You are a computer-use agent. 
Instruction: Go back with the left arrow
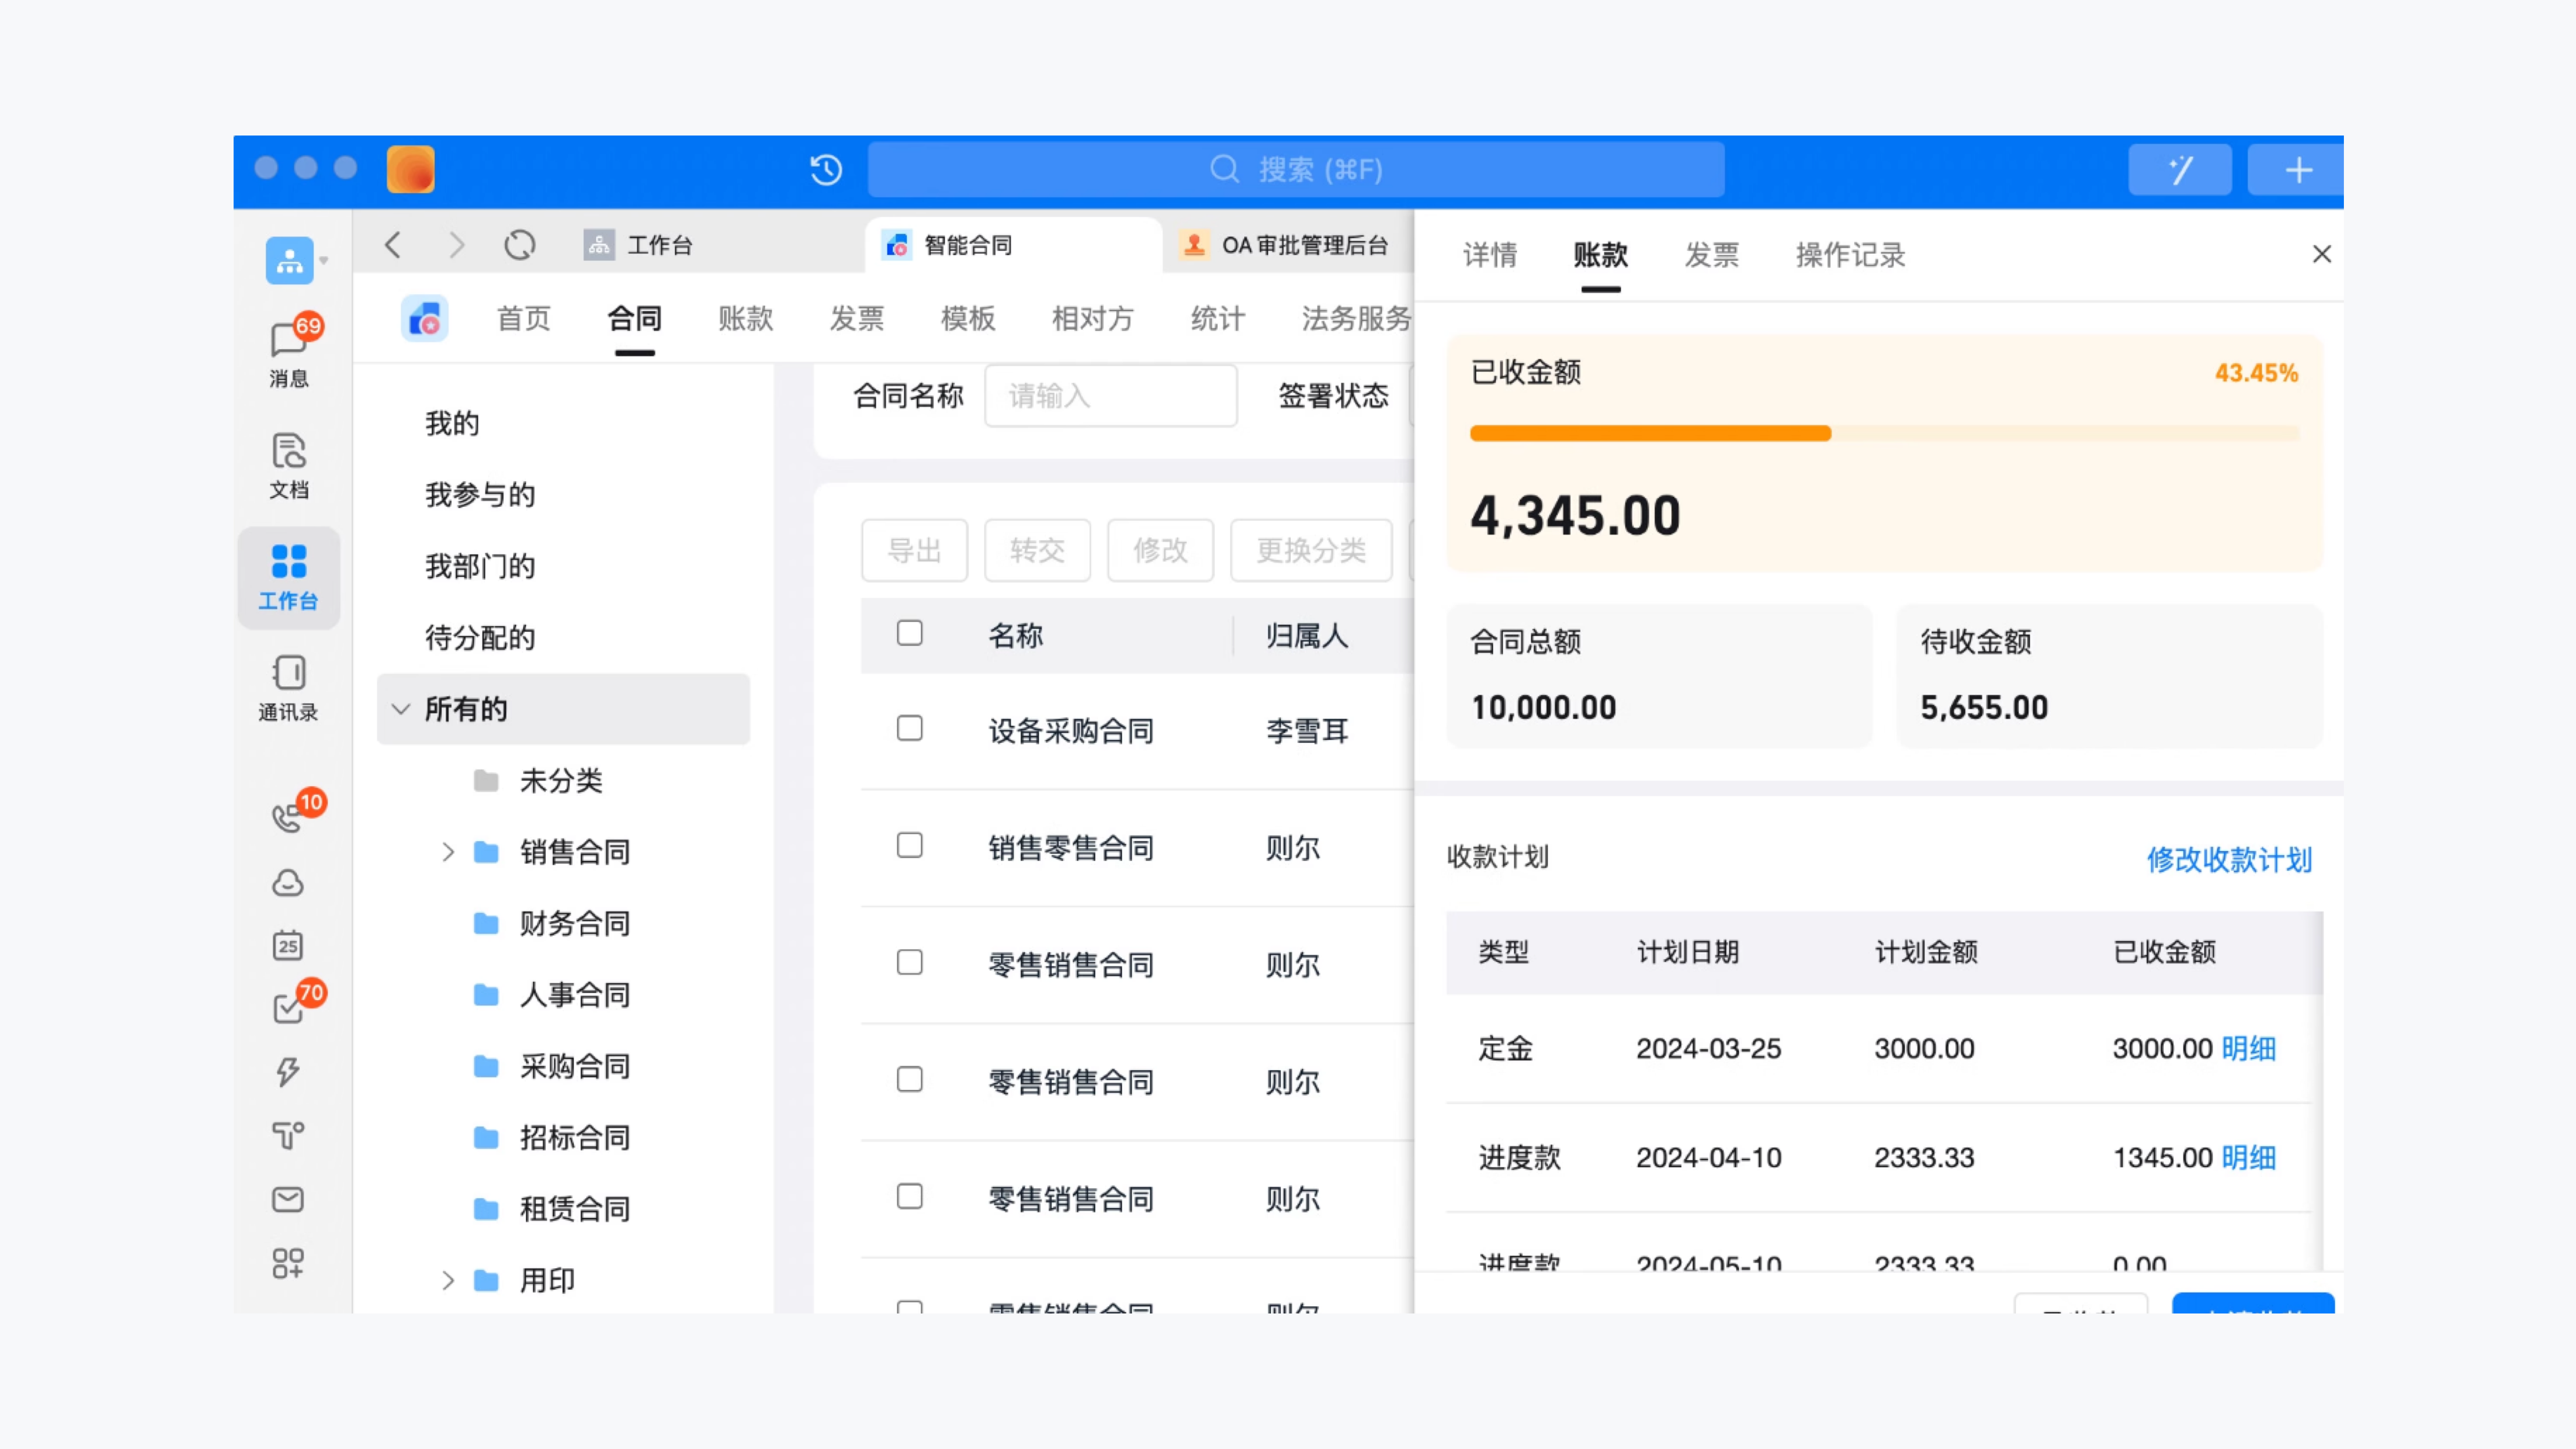coord(393,245)
